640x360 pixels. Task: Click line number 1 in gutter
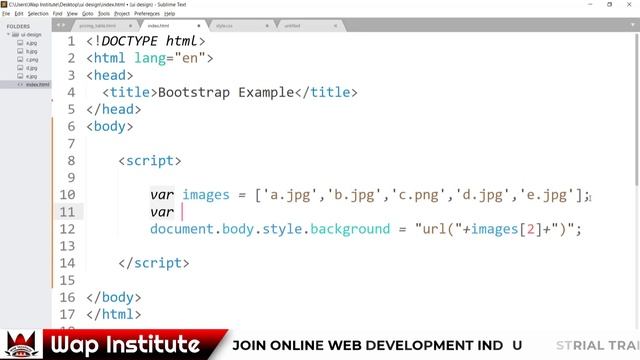coord(71,41)
